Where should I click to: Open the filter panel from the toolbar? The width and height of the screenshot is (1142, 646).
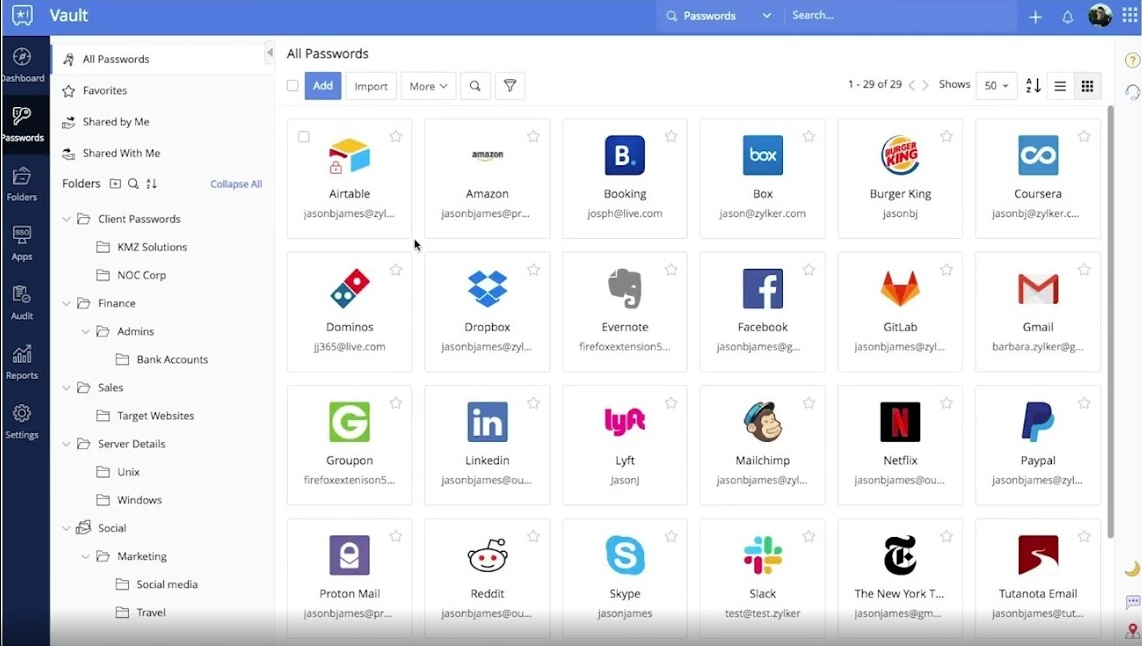point(510,86)
